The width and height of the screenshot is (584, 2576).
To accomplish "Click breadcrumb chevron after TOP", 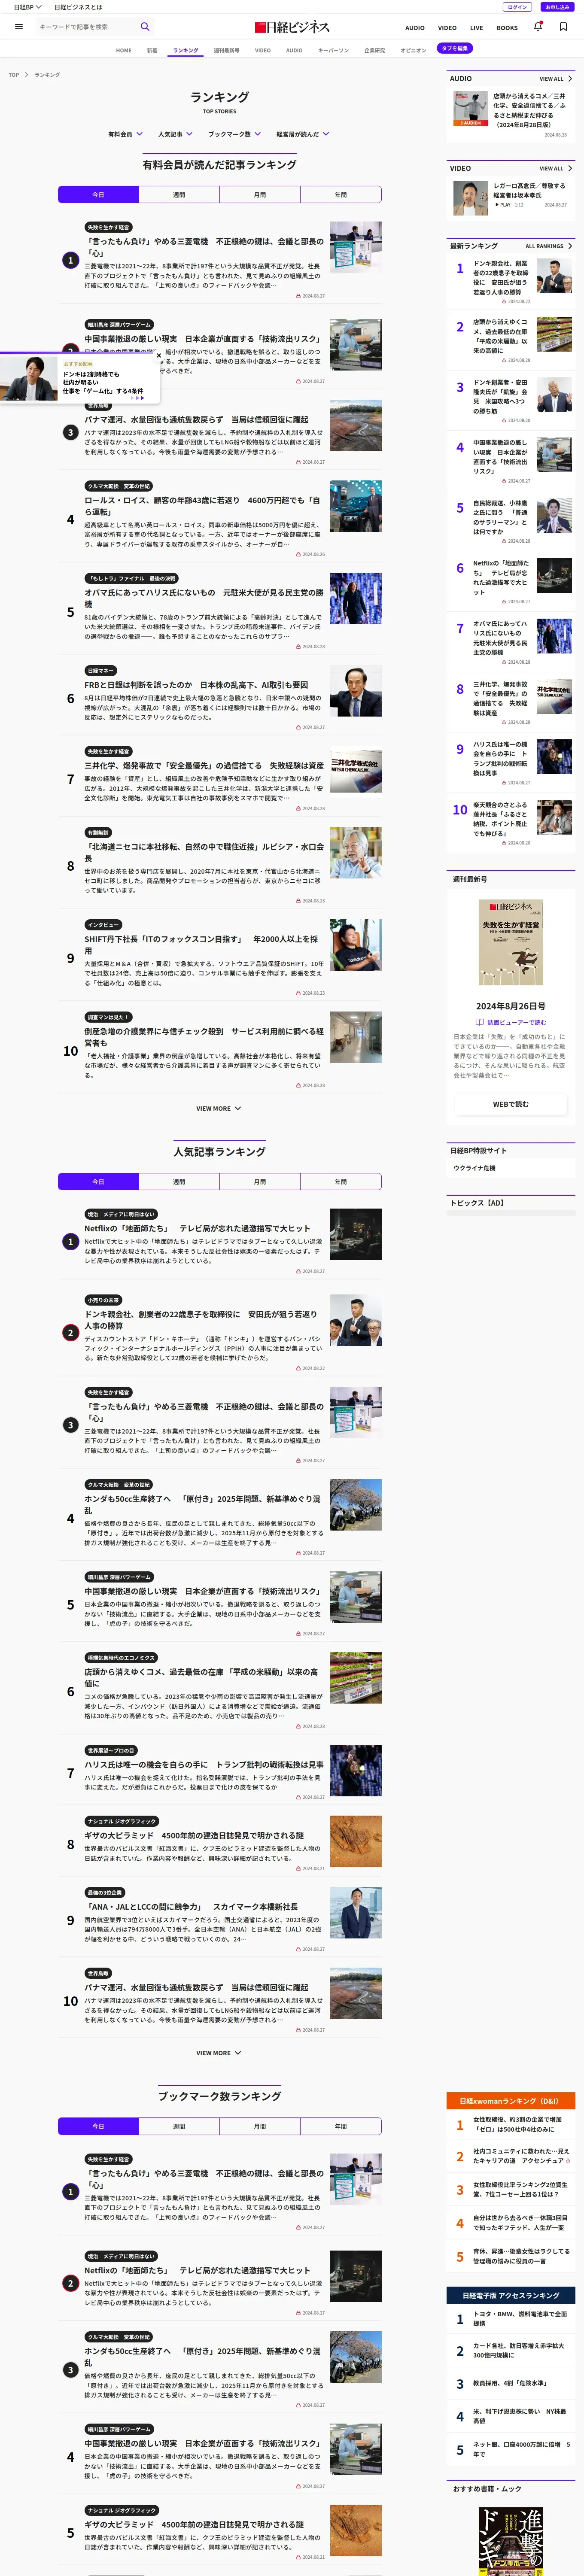I will (x=27, y=75).
